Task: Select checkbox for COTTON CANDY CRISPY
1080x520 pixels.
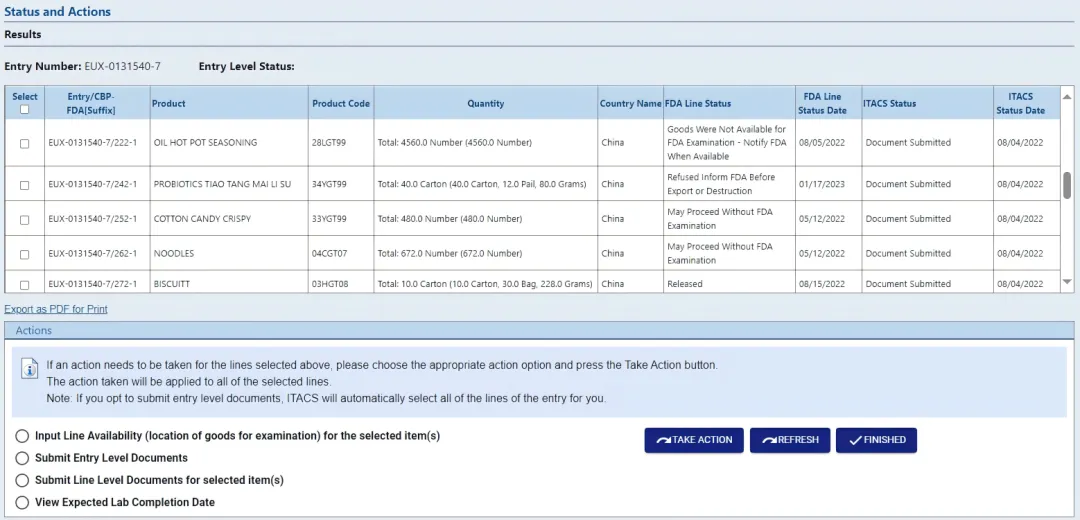Action: click(25, 219)
